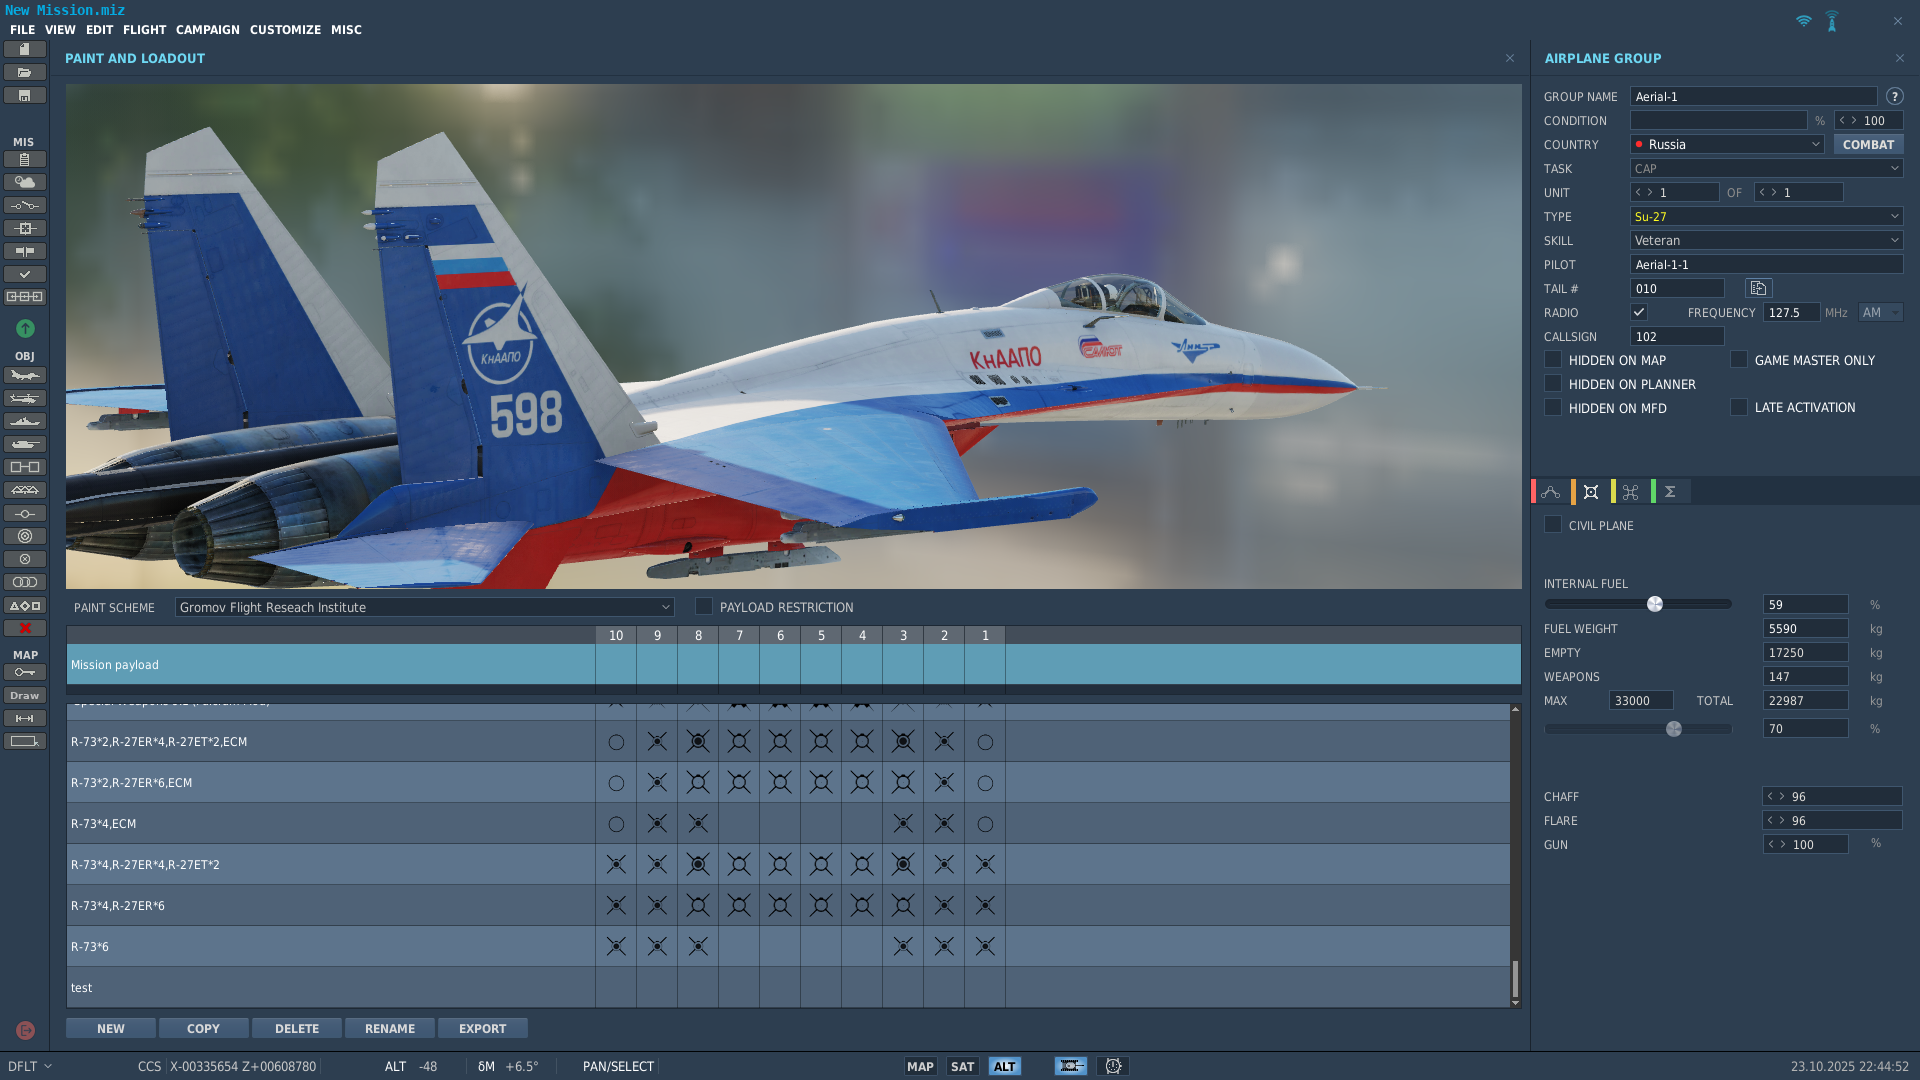Click the green fly mission arrow icon
The image size is (1920, 1080).
tap(25, 329)
